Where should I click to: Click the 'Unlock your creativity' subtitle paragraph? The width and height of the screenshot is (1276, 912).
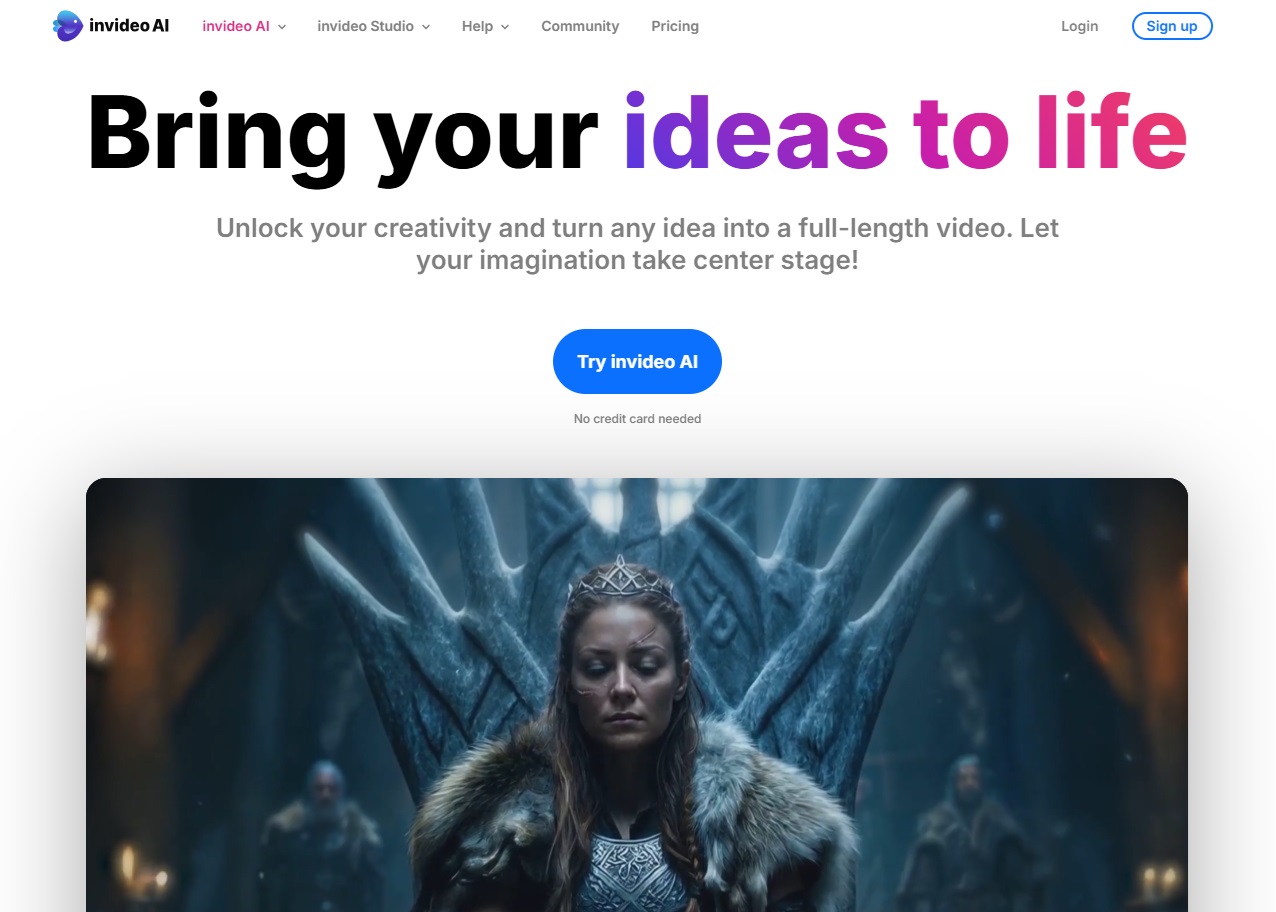coord(637,244)
